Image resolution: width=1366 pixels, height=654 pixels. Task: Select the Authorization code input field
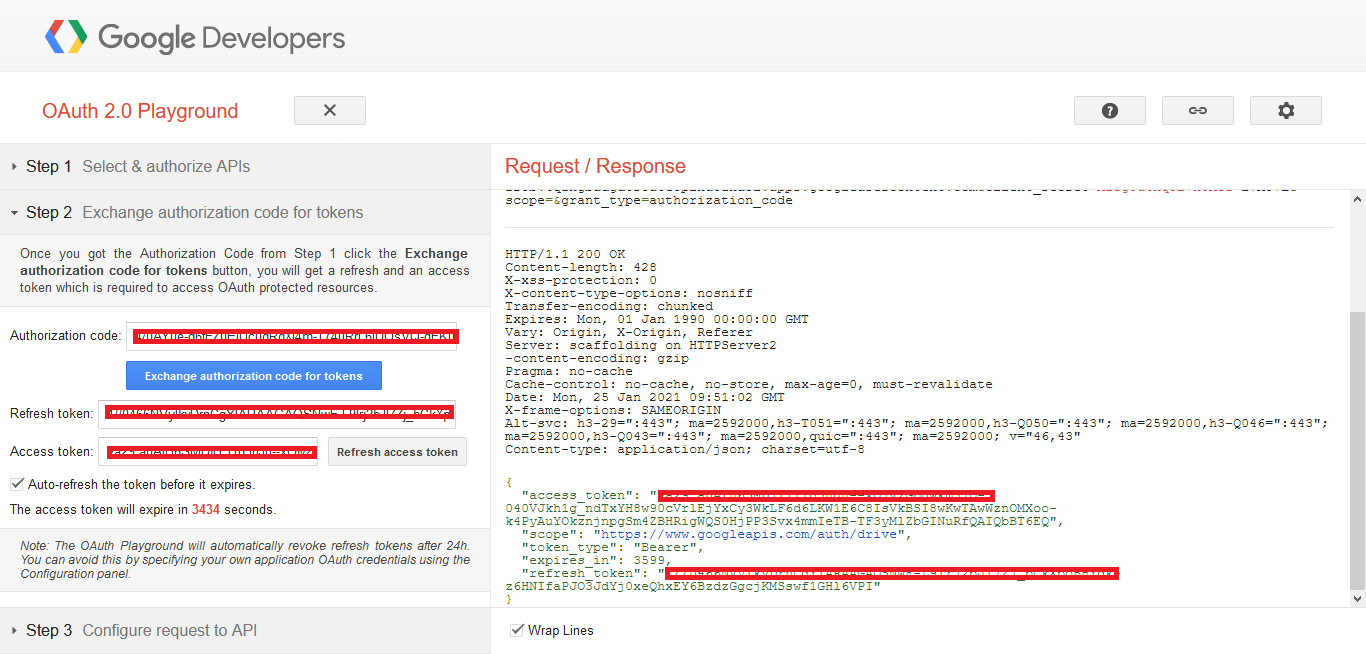point(293,336)
